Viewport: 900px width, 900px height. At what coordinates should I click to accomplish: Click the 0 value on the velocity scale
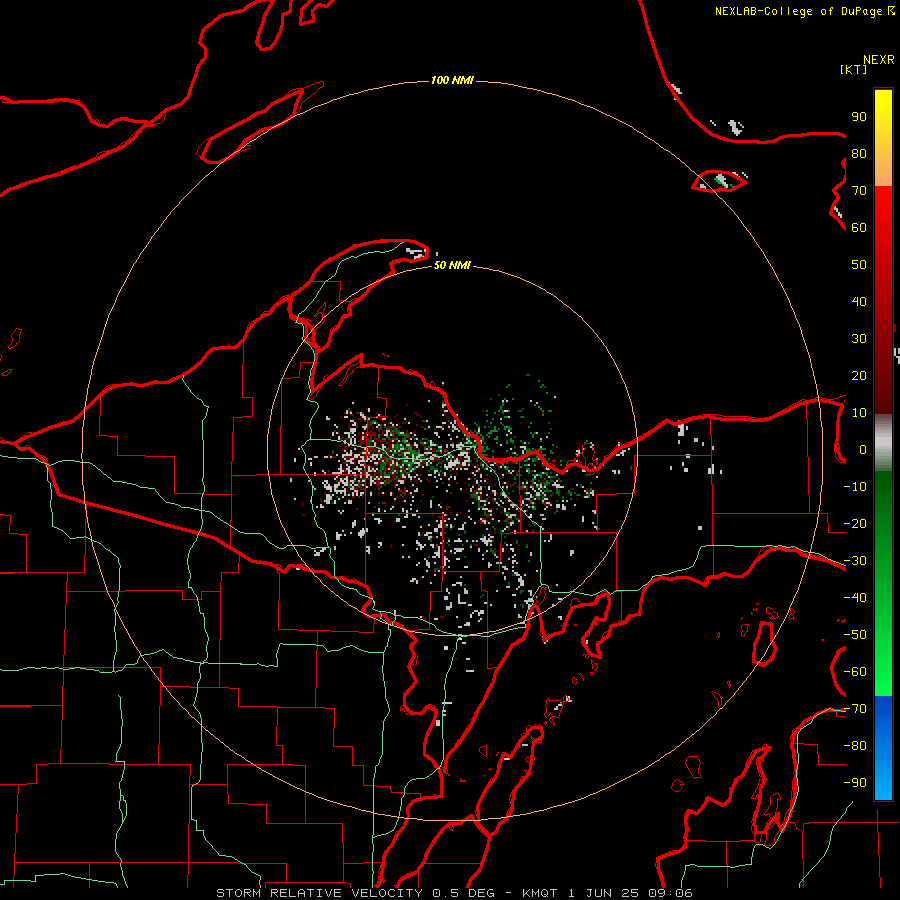point(863,450)
